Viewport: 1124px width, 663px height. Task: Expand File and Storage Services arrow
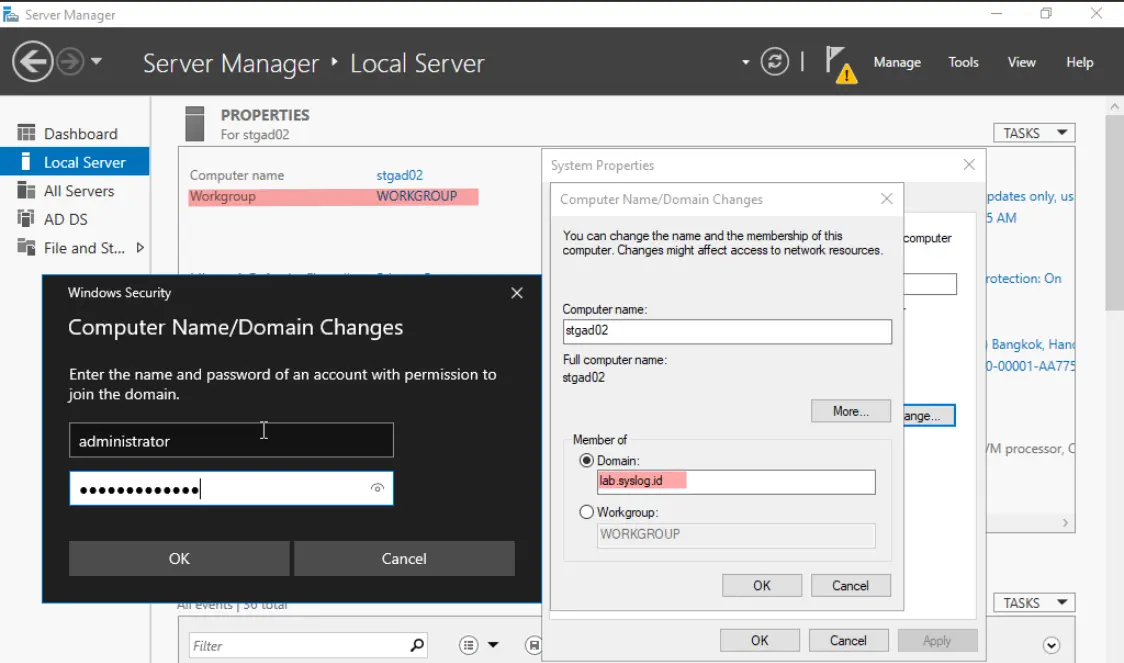tap(140, 248)
